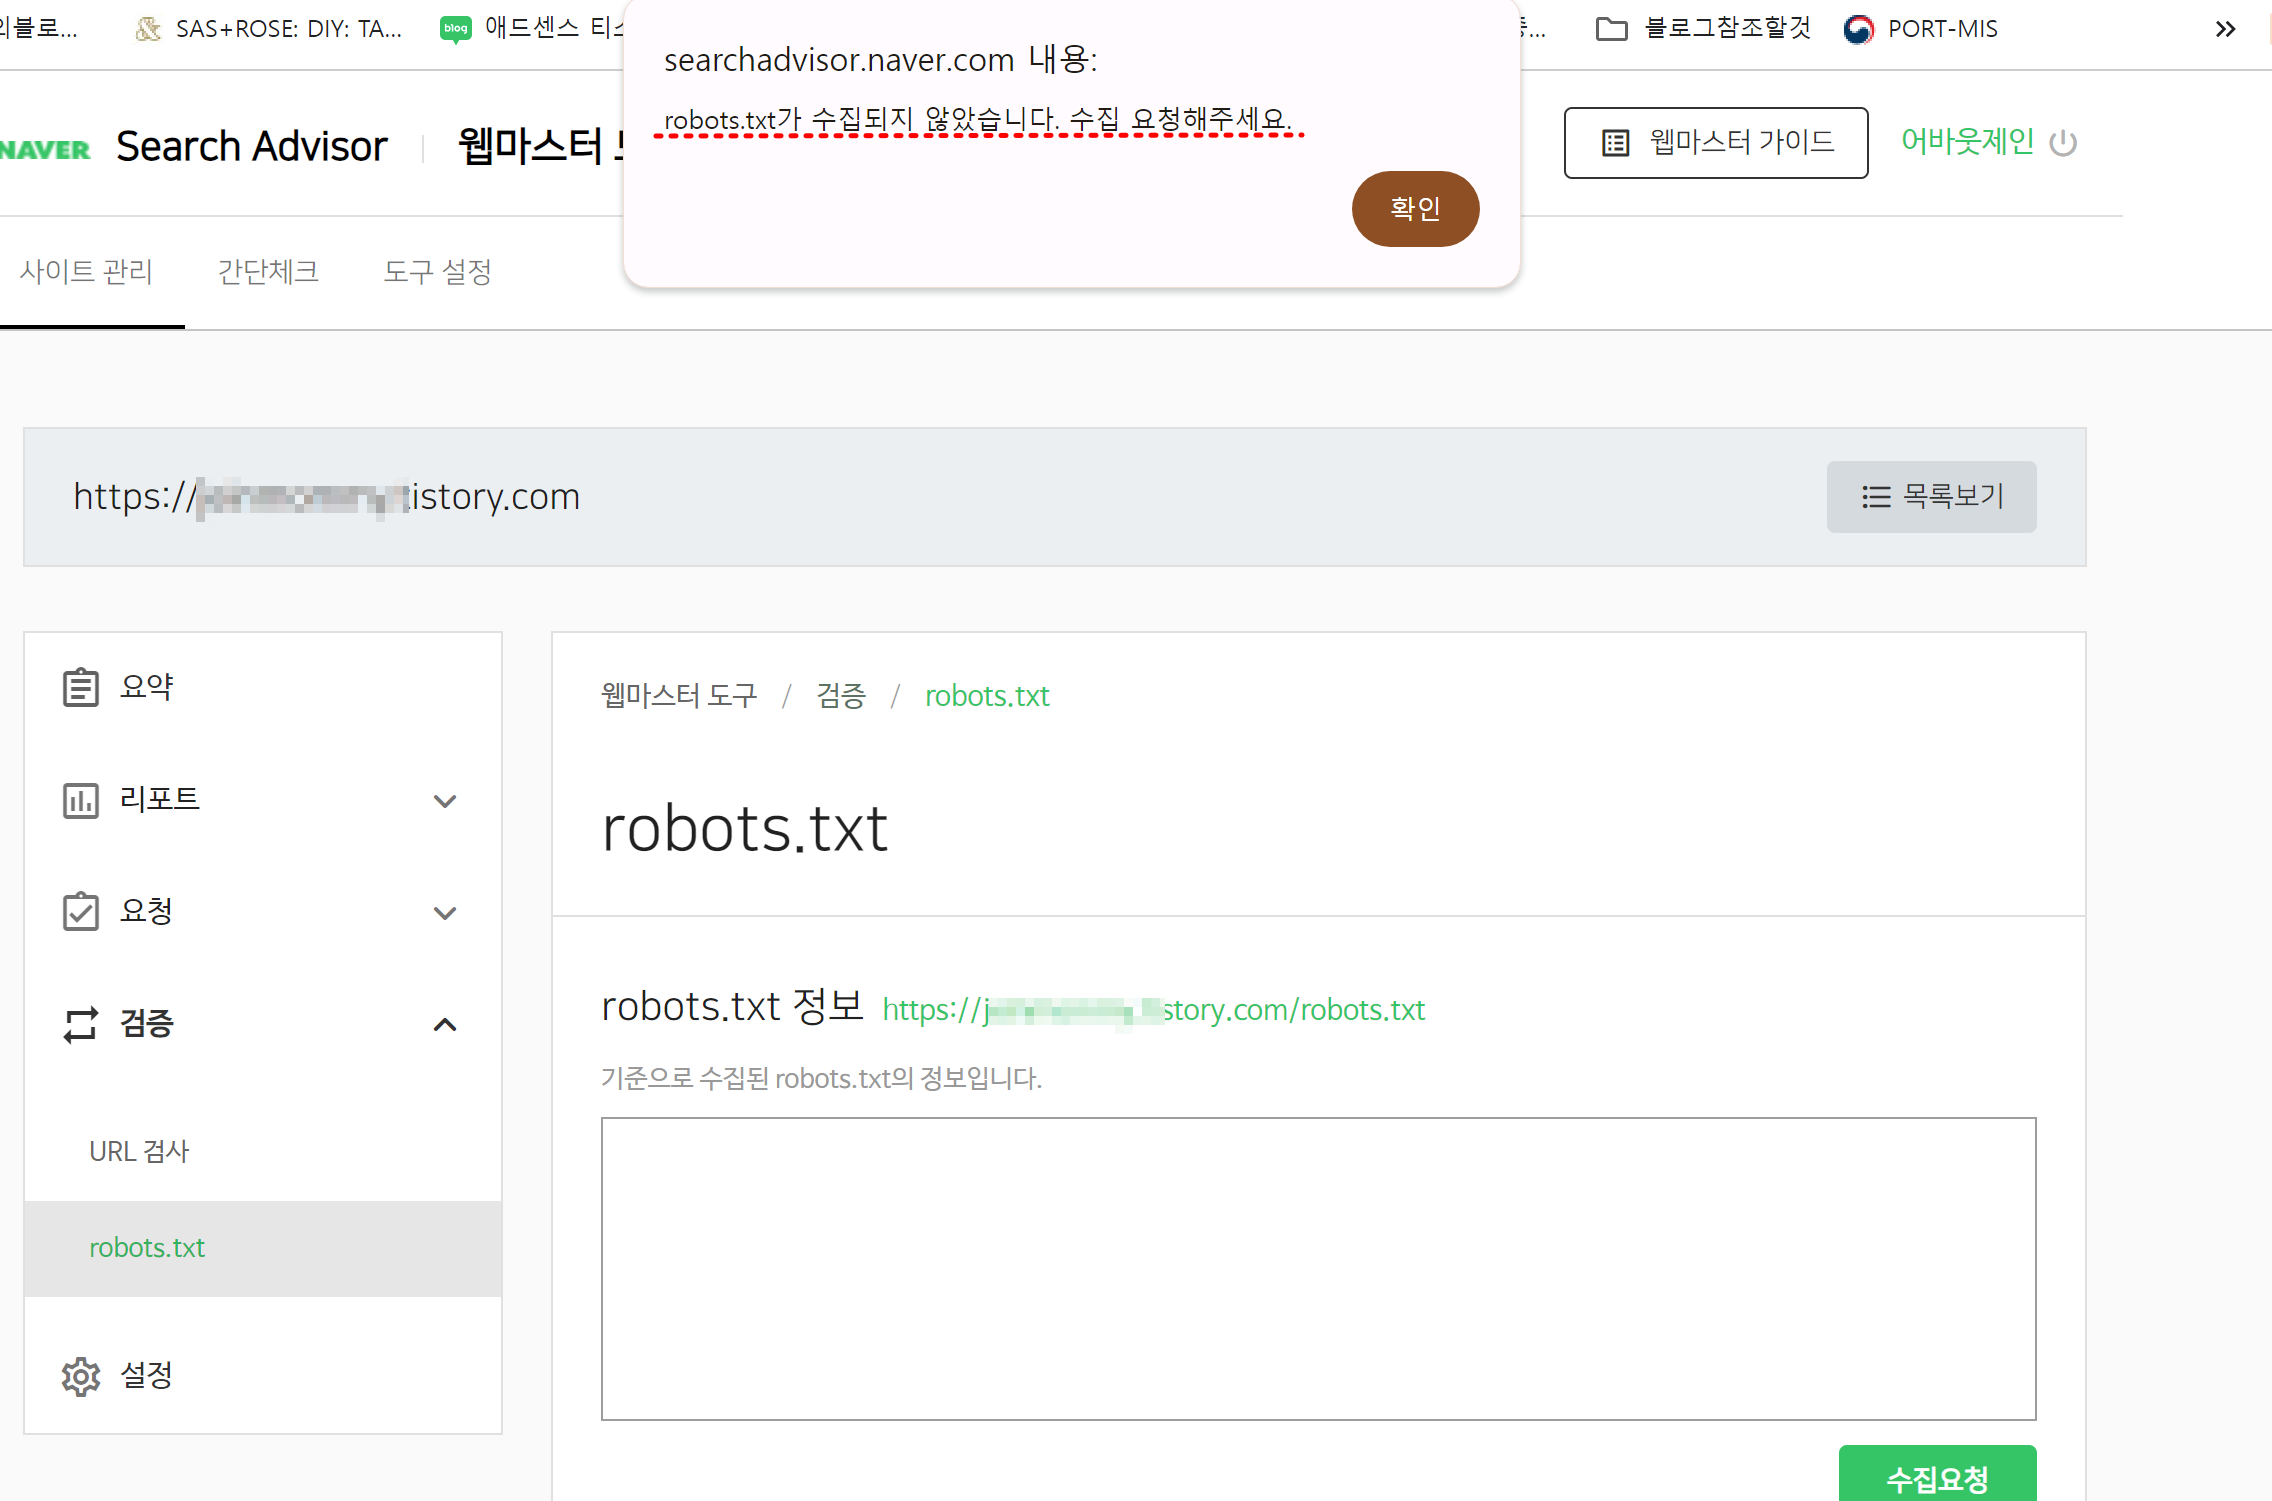
Task: Expand the 리포트 menu chevron
Action: (x=445, y=801)
